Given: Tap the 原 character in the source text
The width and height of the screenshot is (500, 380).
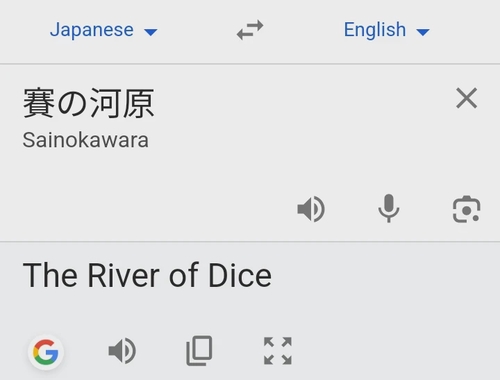Looking at the screenshot, I should point(138,103).
